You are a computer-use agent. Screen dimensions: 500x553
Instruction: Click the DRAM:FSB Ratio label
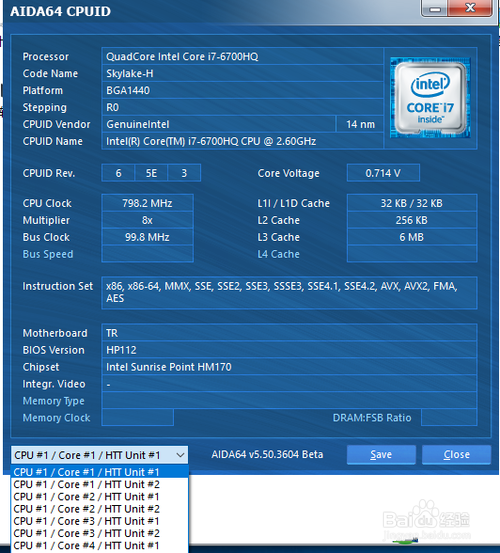(x=372, y=418)
